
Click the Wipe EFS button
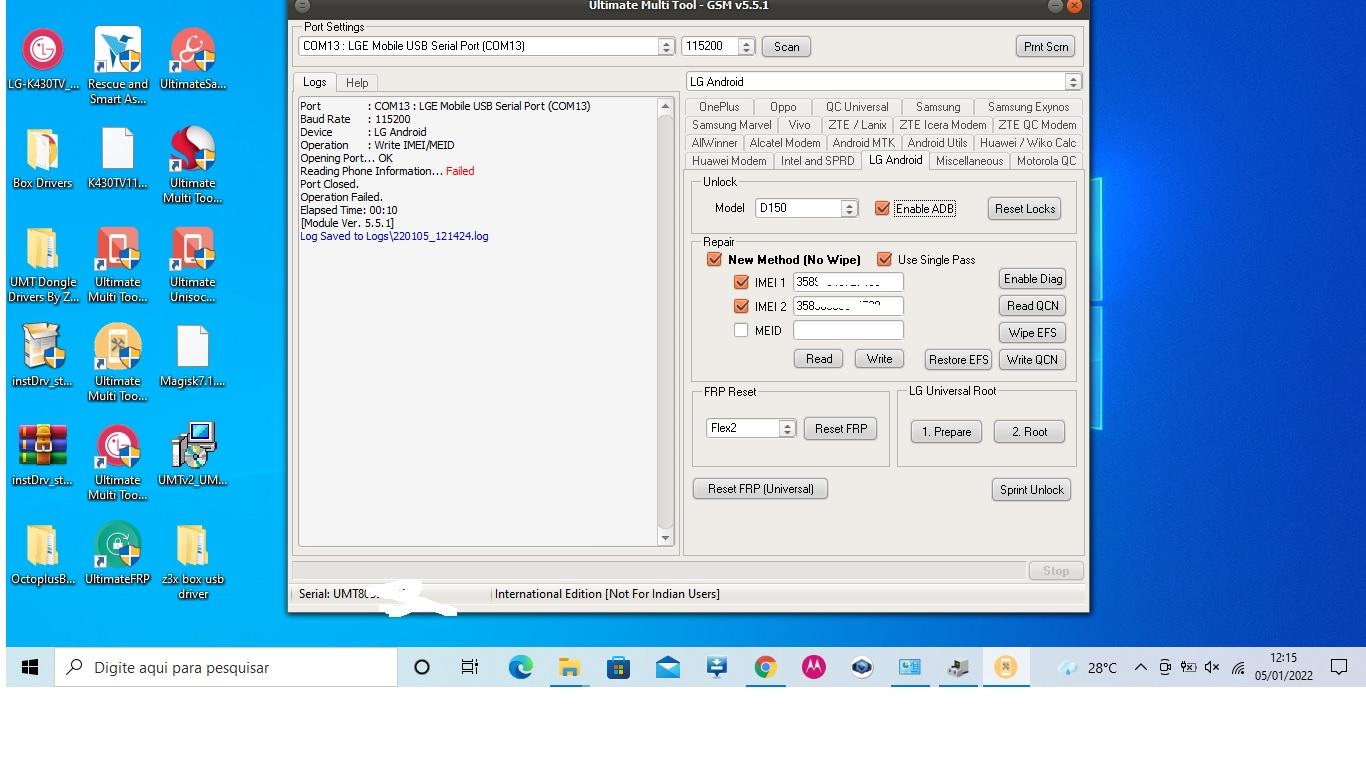point(1033,333)
